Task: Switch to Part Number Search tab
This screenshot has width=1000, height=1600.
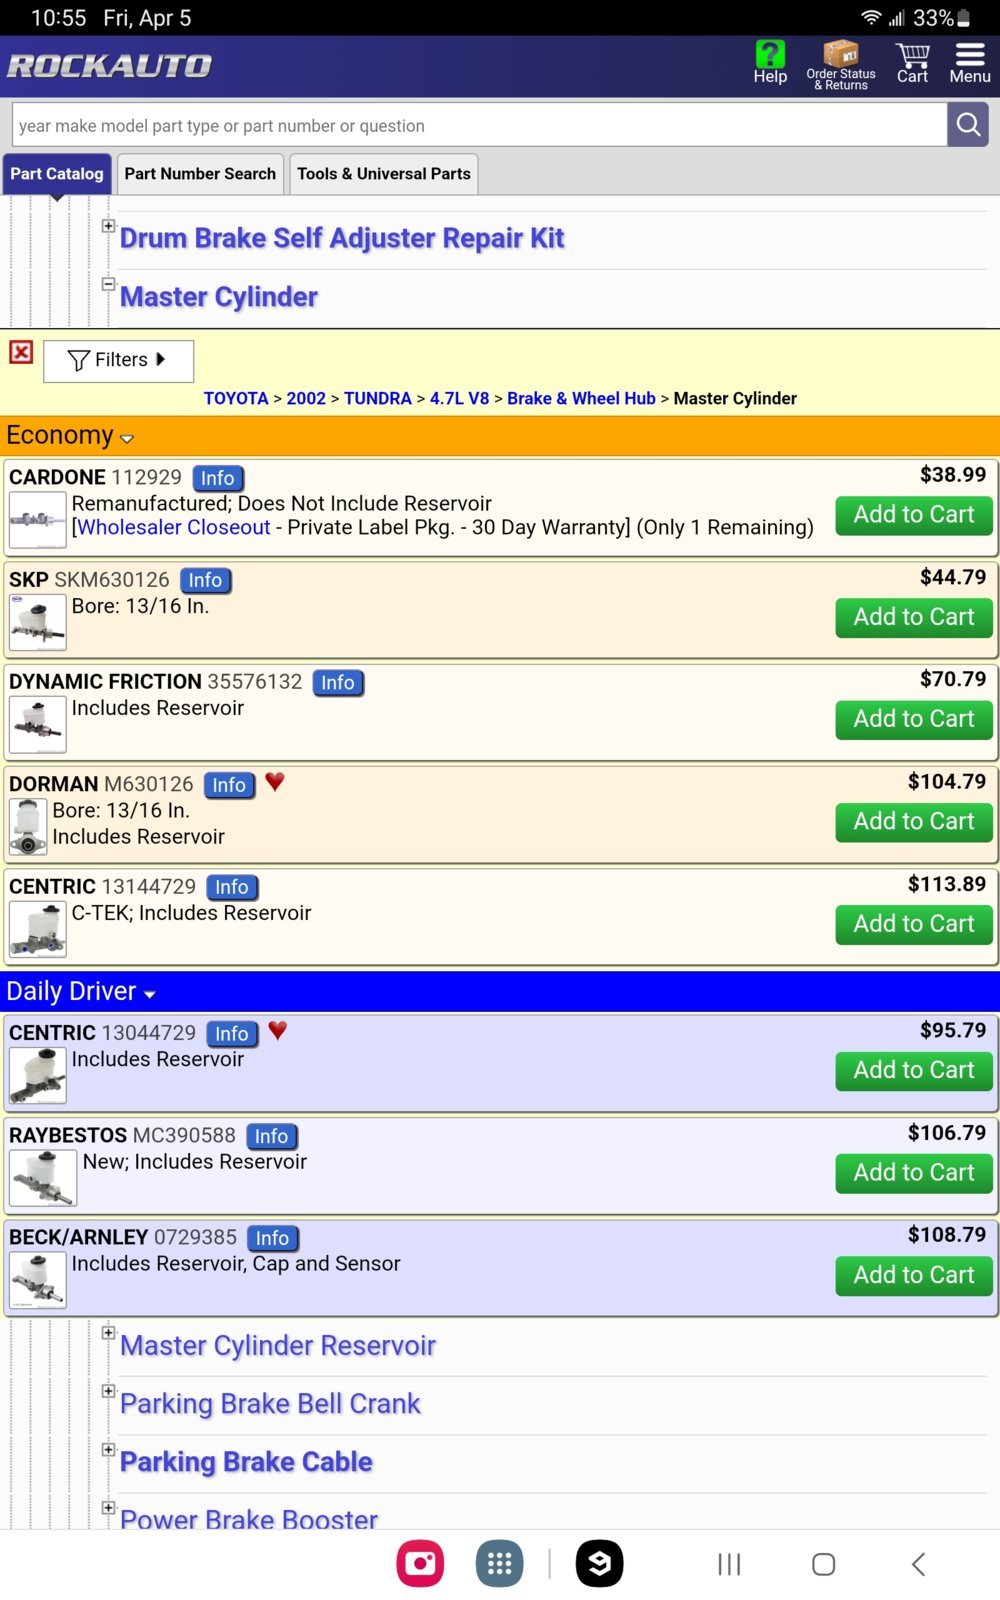Action: (x=200, y=174)
